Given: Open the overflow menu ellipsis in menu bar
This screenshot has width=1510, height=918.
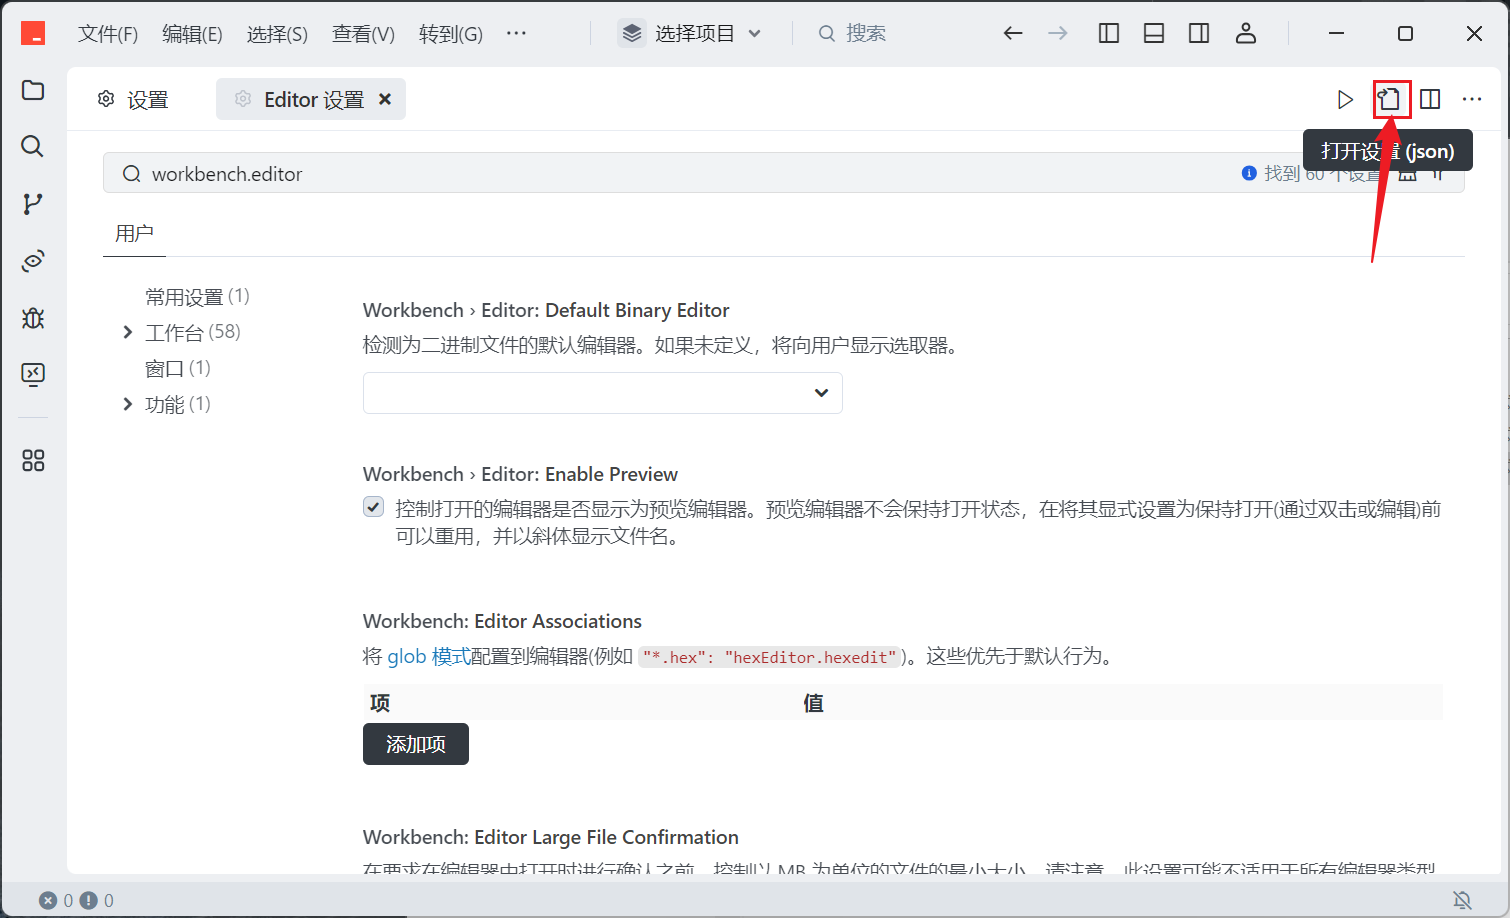Looking at the screenshot, I should pos(516,33).
